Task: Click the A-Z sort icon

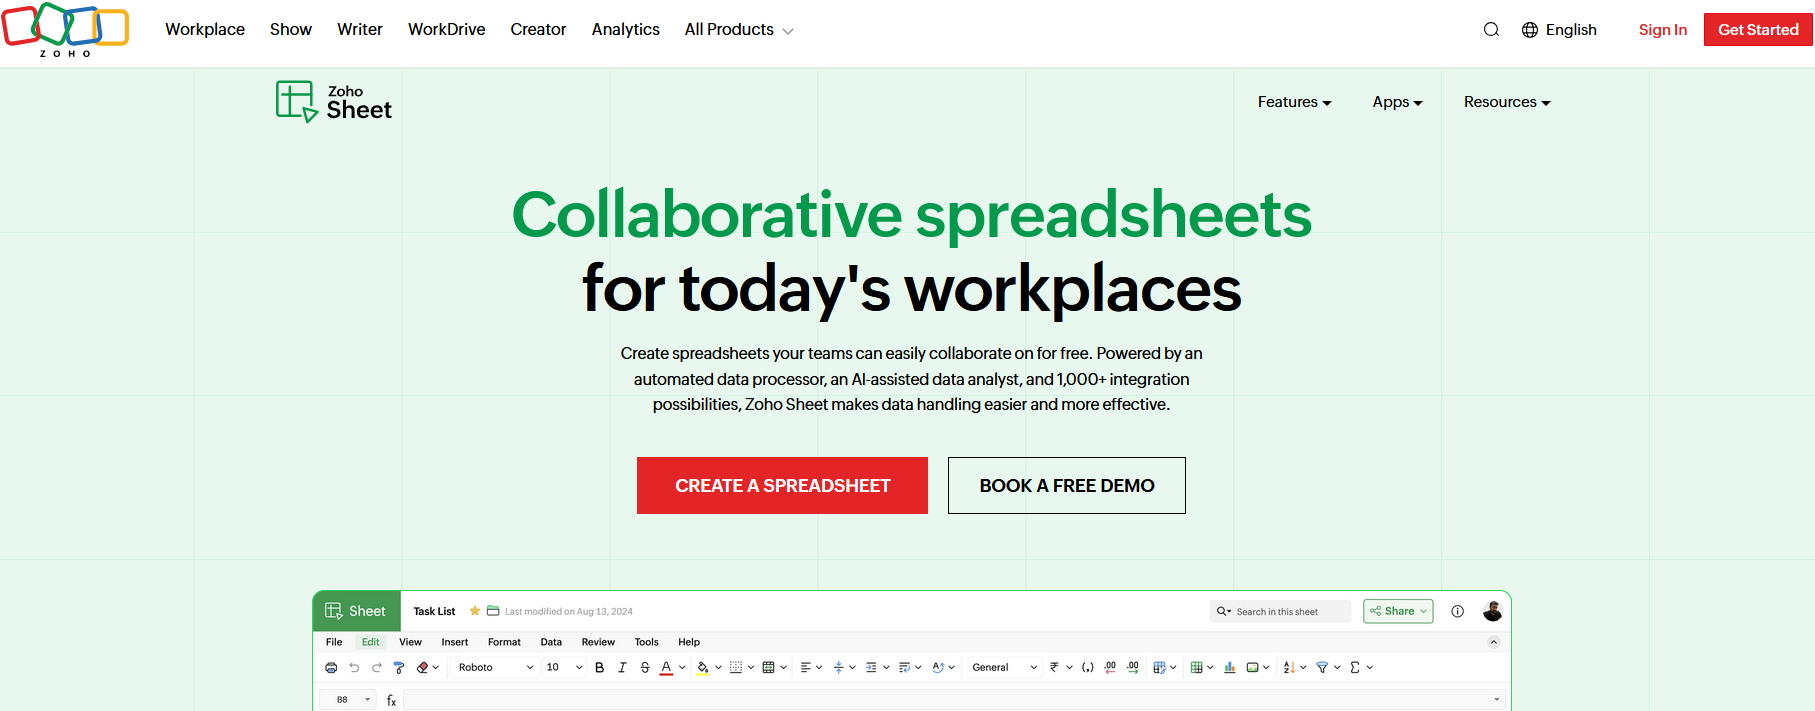Action: point(1289,668)
